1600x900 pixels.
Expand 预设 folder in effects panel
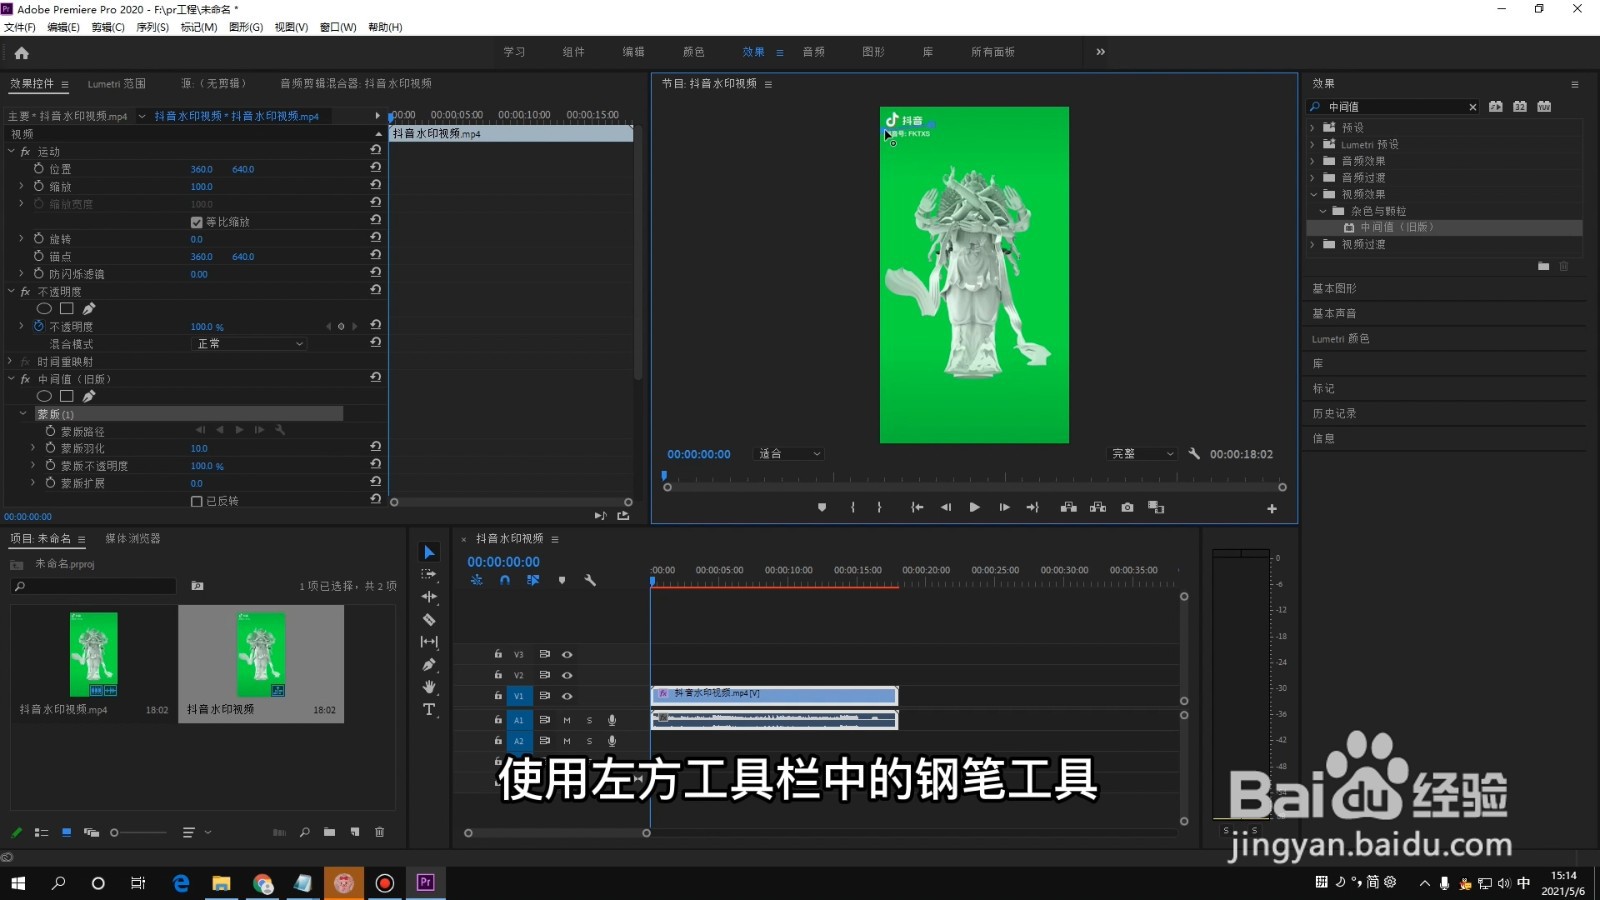(x=1313, y=128)
